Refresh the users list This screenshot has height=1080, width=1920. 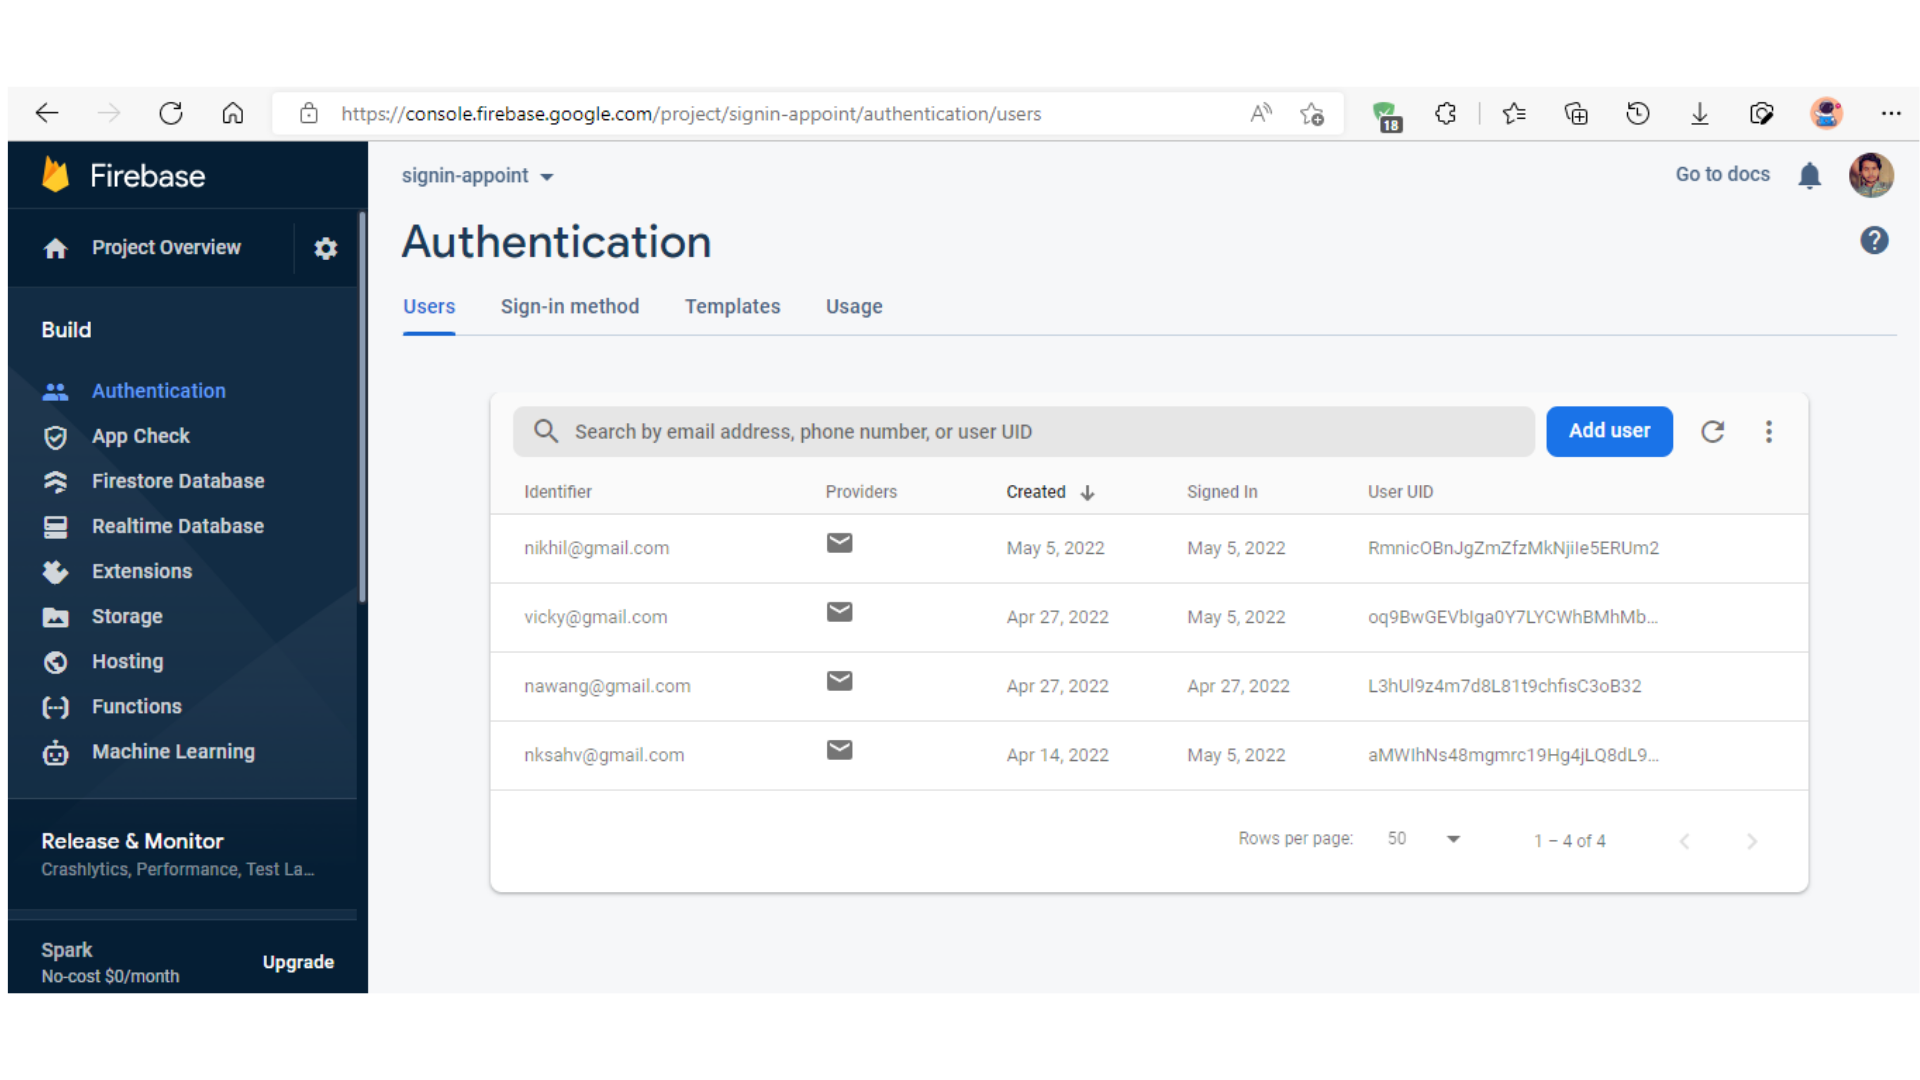point(1712,431)
